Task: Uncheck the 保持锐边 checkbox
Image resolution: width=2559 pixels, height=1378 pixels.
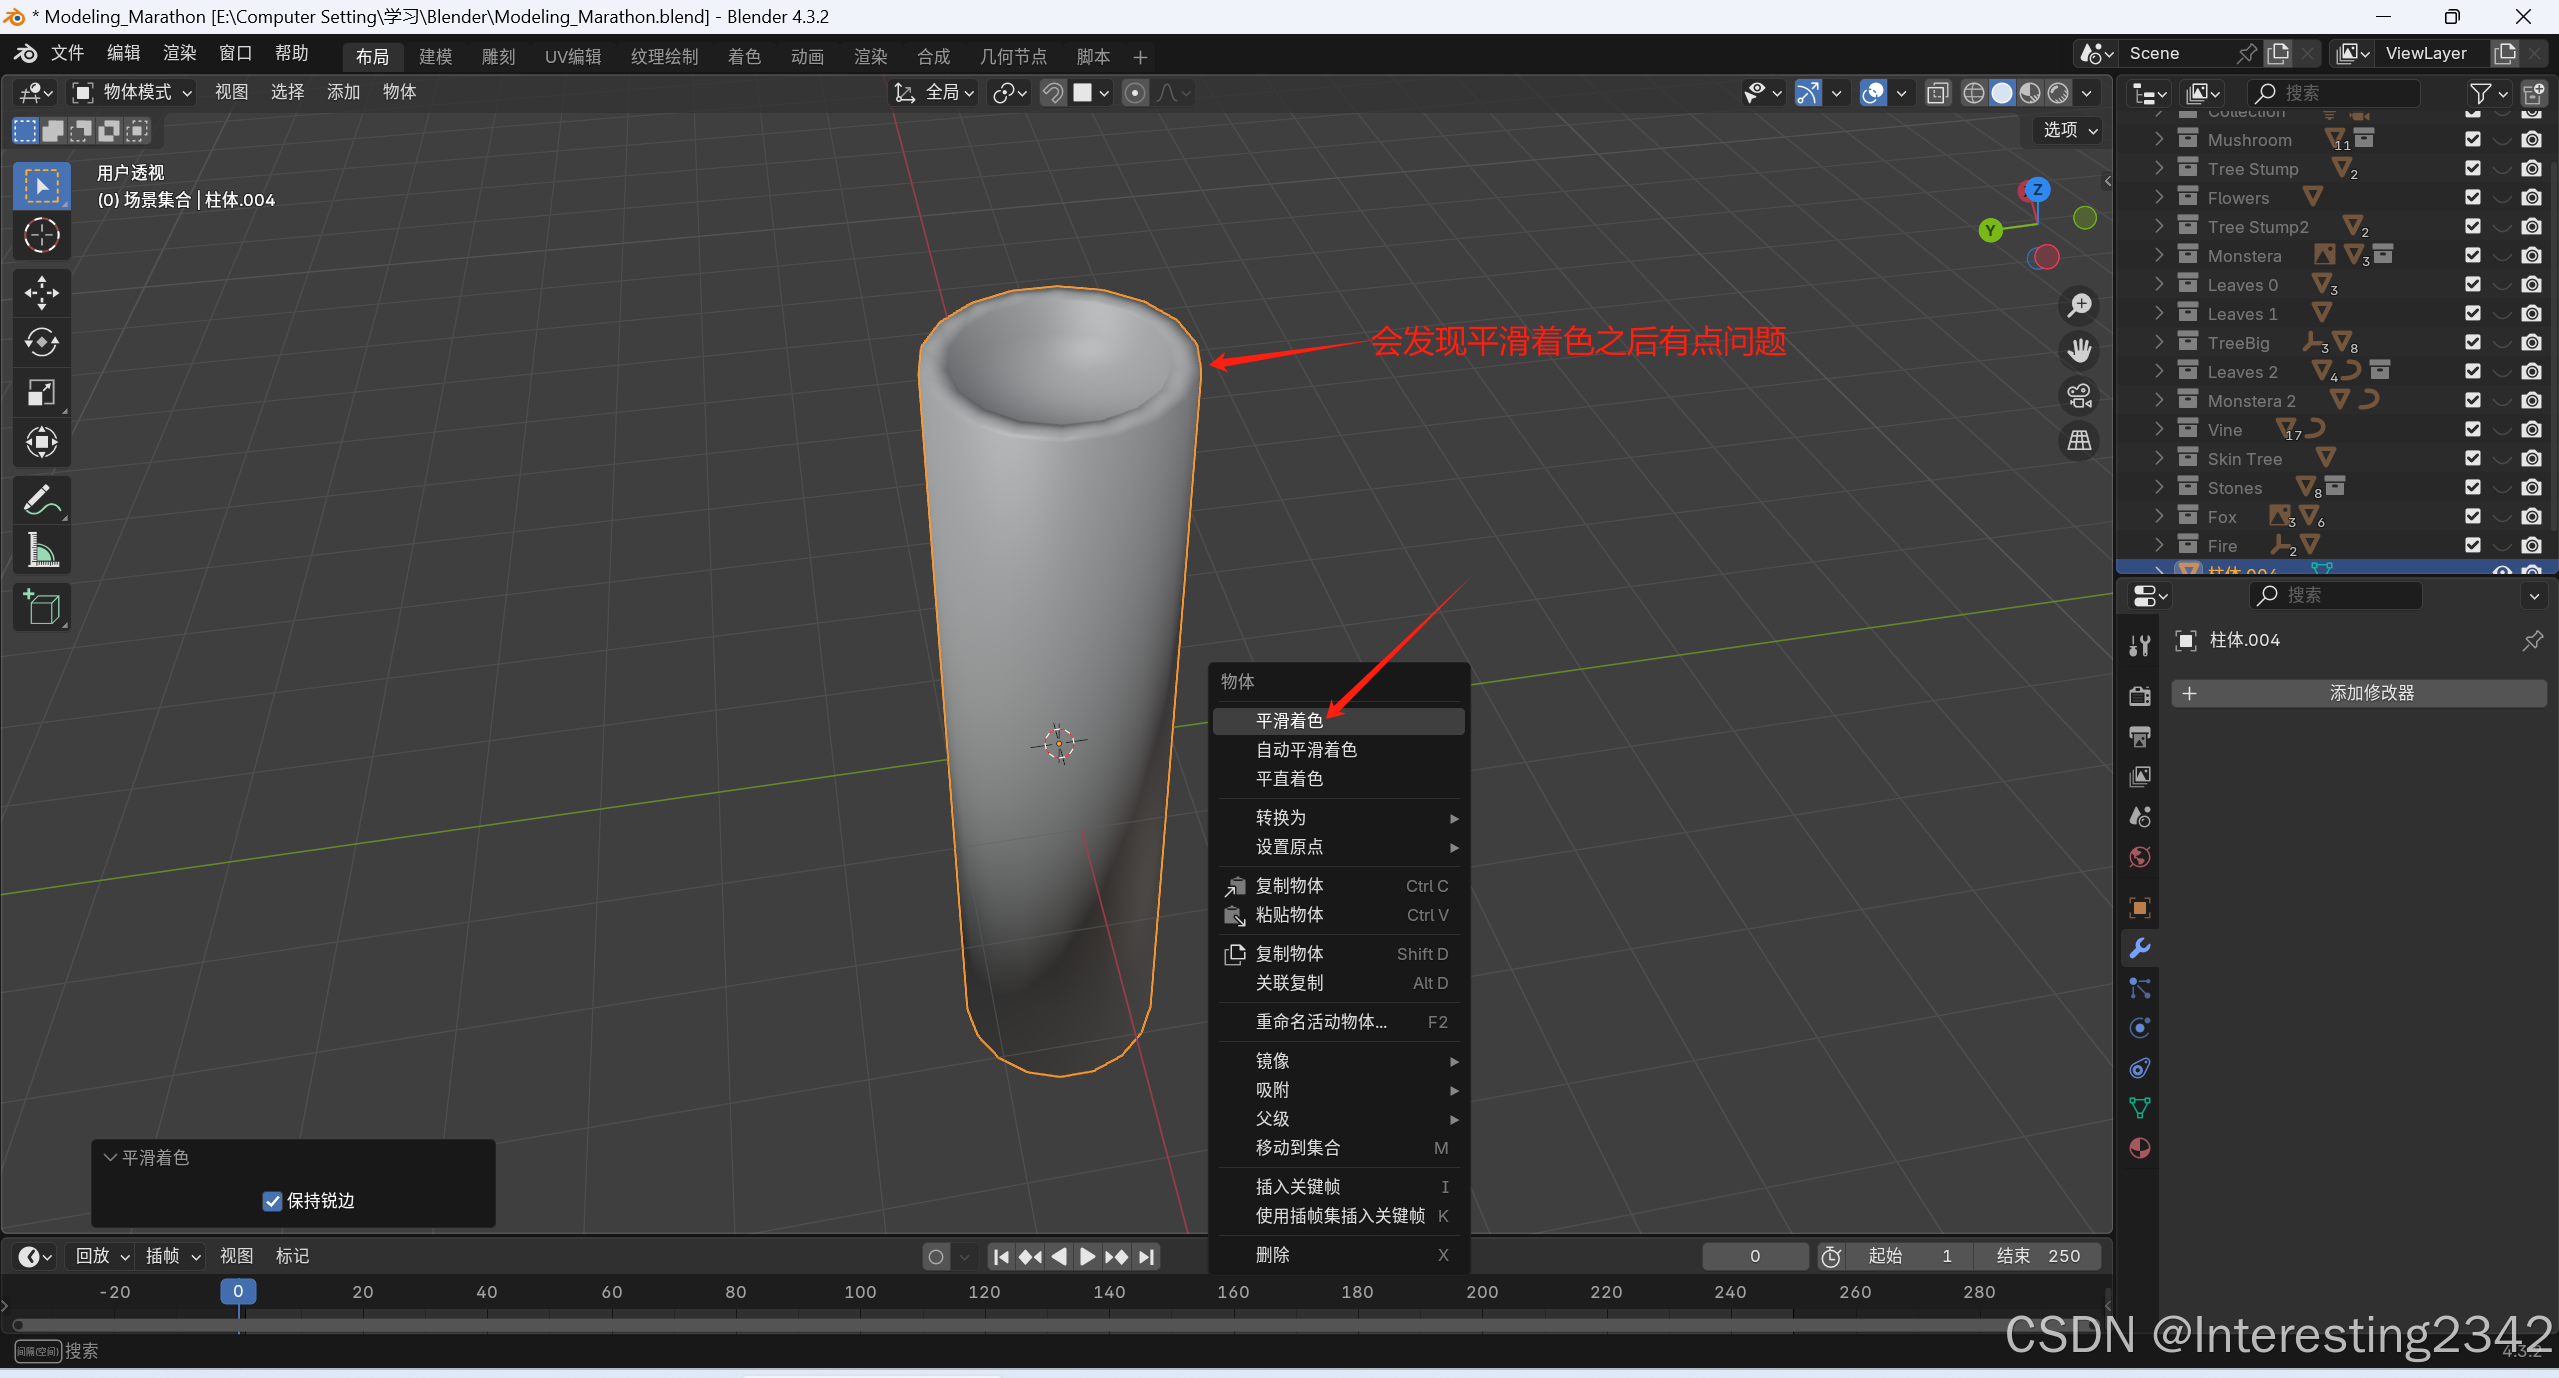Action: point(272,1201)
